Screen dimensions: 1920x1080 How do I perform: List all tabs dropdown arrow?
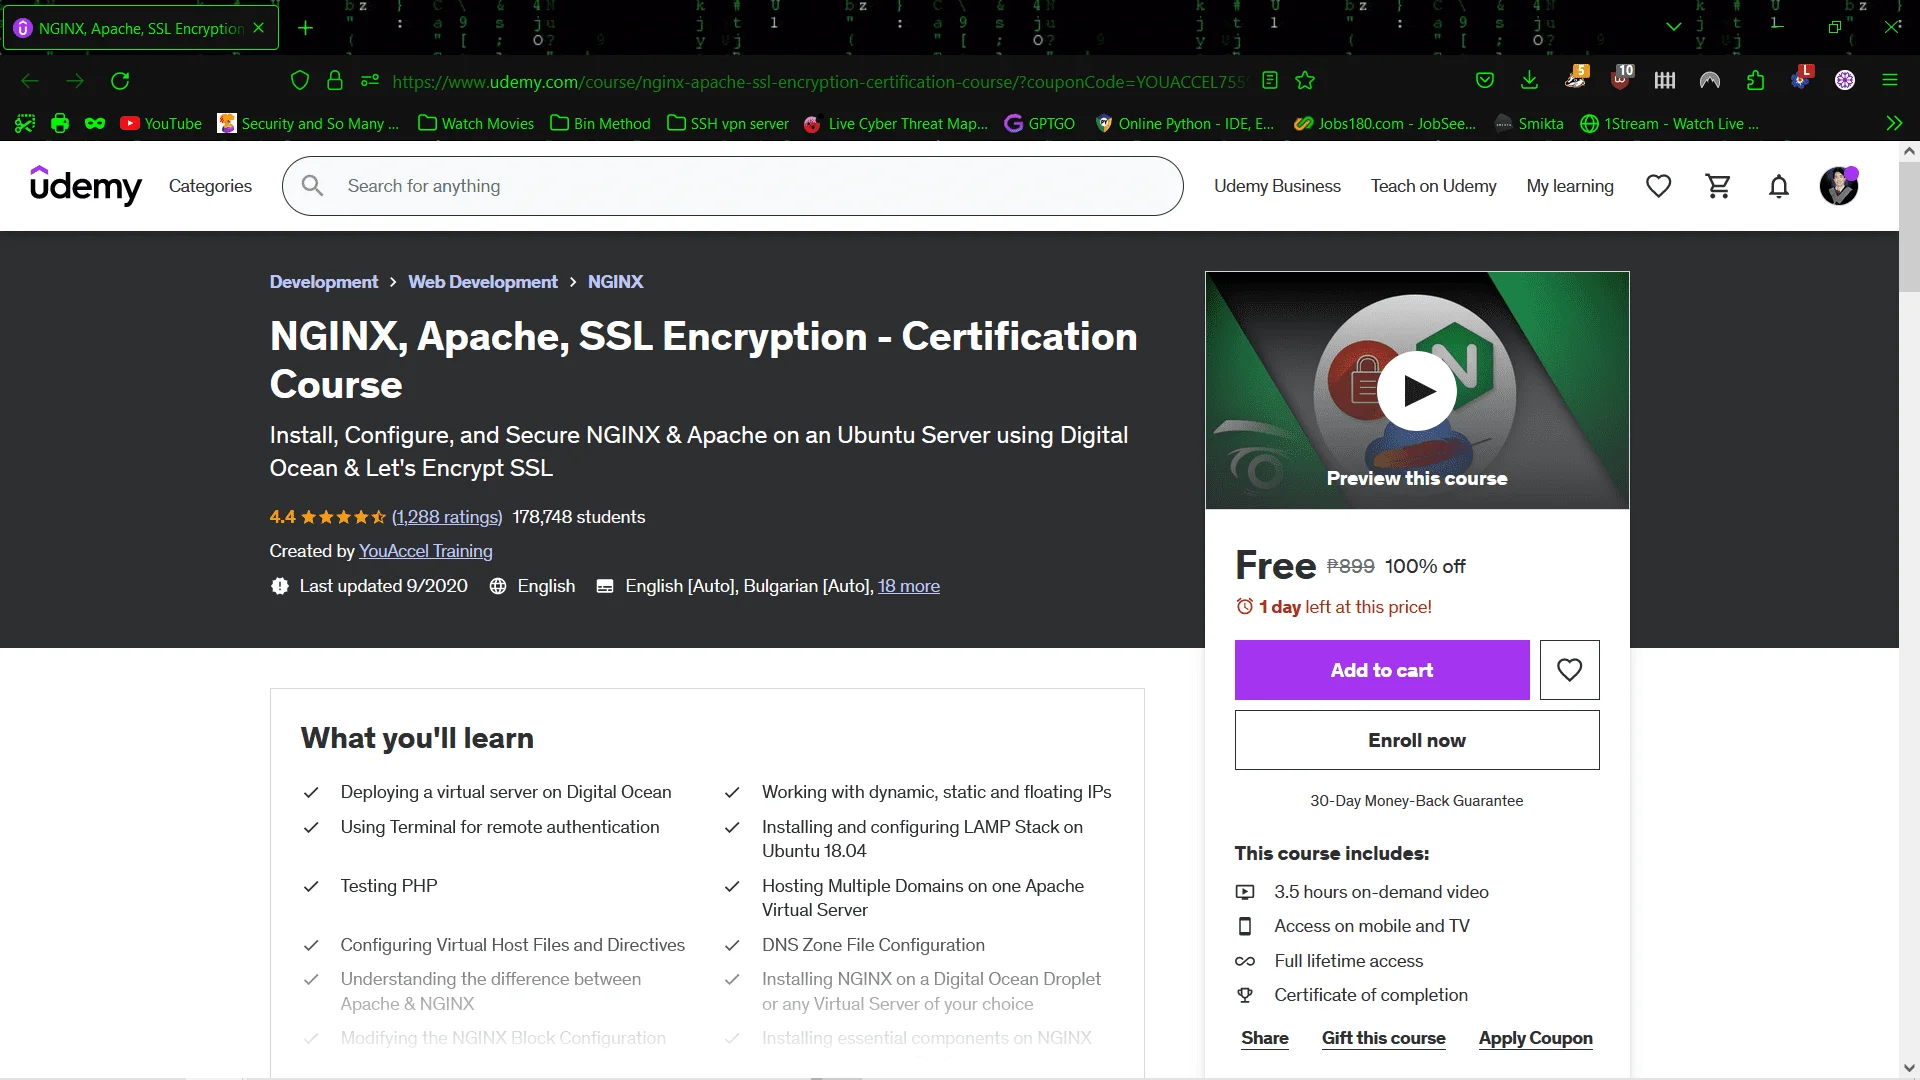1673,27
